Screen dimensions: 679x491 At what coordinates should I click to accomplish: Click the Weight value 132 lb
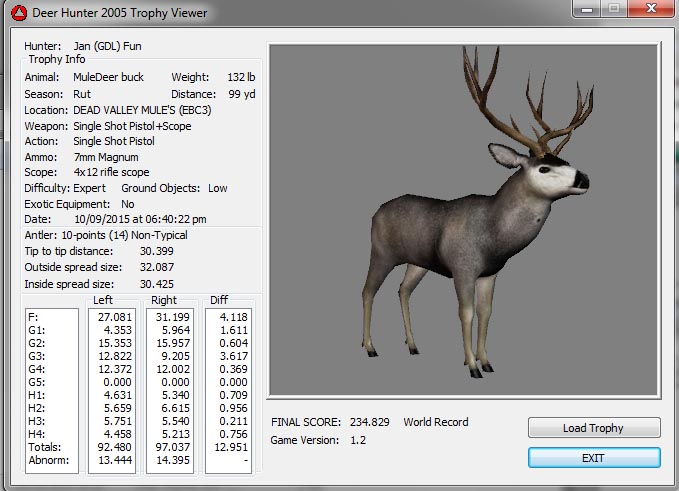[240, 78]
